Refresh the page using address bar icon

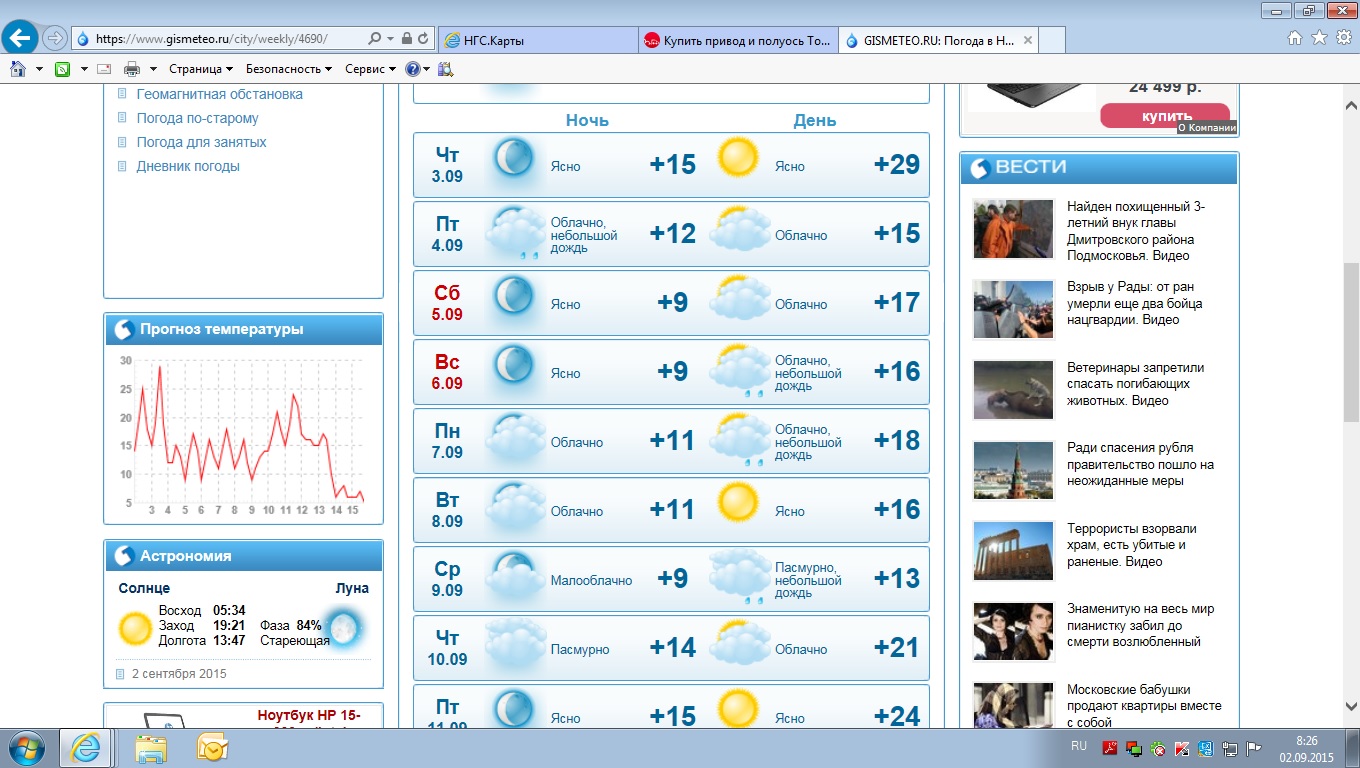423,39
